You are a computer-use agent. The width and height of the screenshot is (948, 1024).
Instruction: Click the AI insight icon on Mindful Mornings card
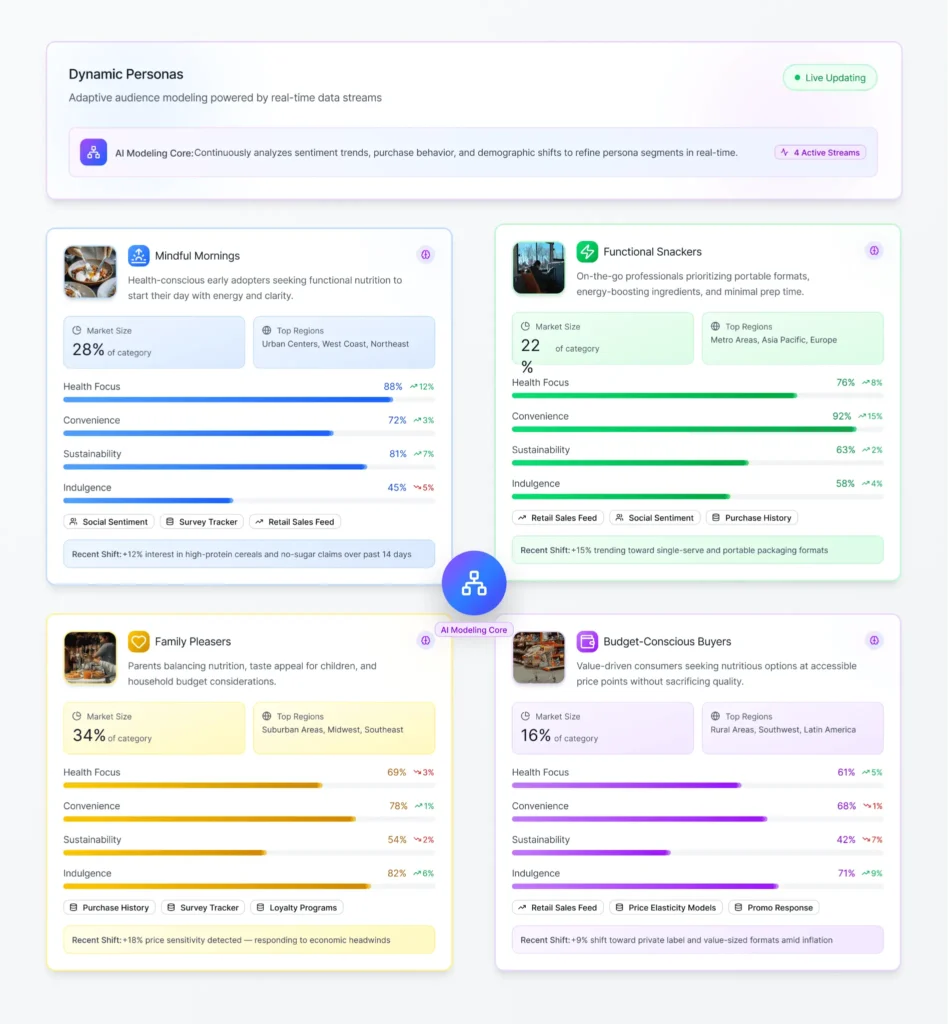[x=426, y=255]
